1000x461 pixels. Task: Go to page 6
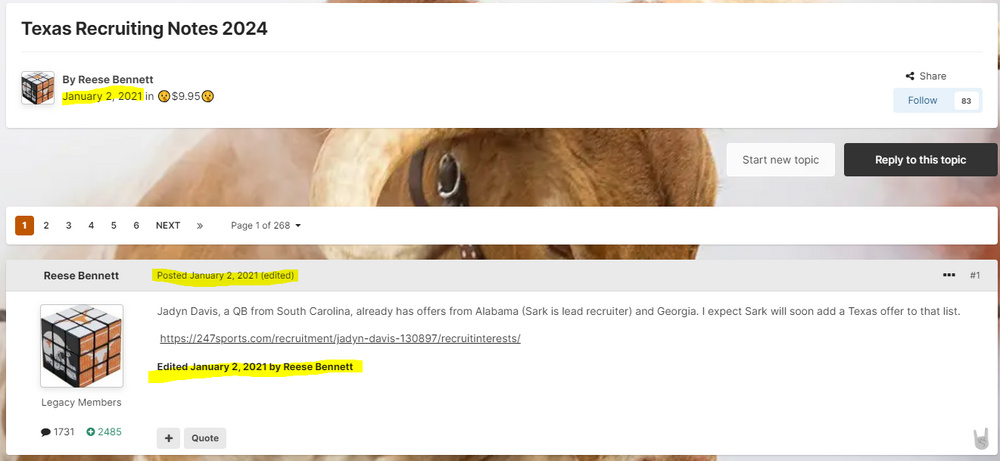tap(136, 226)
